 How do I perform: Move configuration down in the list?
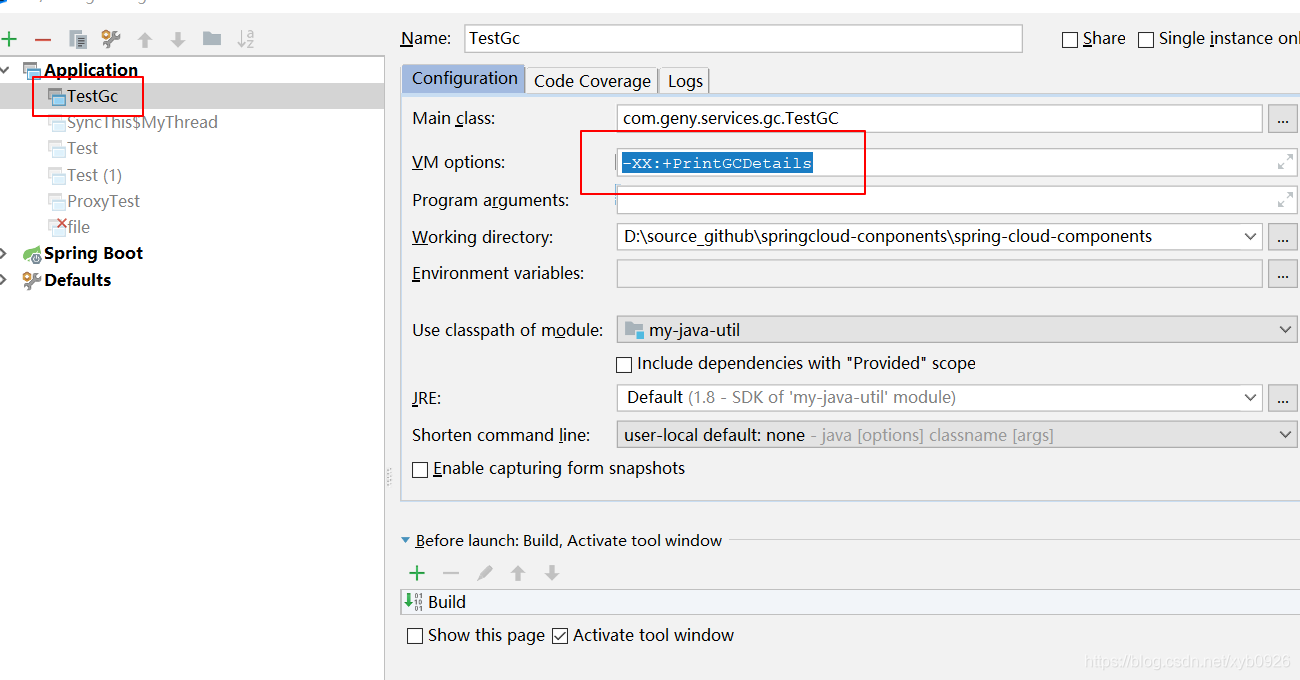[x=178, y=39]
